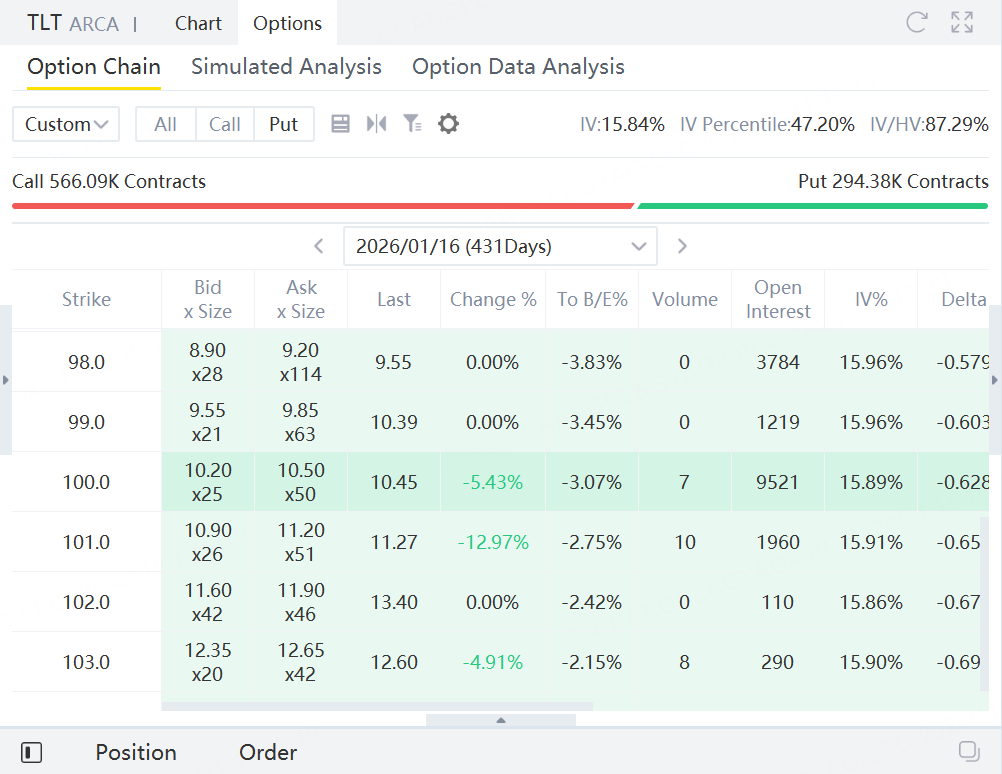1002x774 pixels.
Task: Click the refresh icon at top right
Action: (915, 23)
